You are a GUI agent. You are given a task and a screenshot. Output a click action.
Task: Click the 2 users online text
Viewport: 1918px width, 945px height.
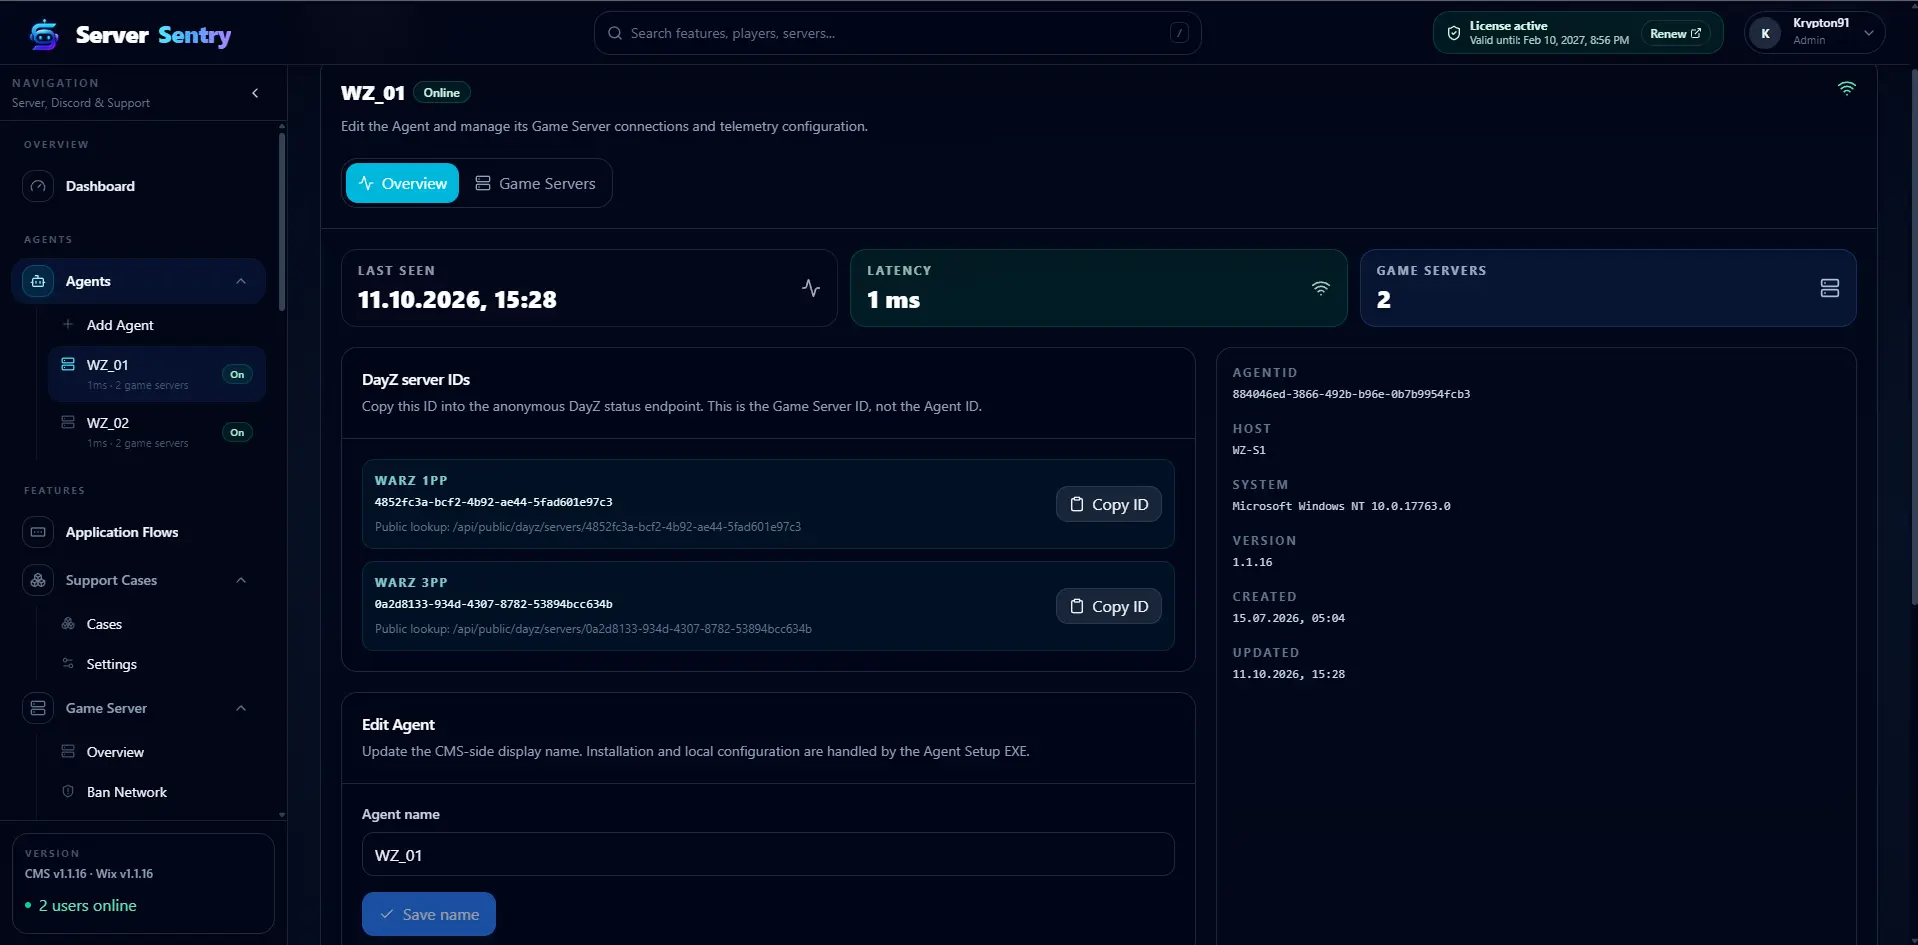[87, 905]
